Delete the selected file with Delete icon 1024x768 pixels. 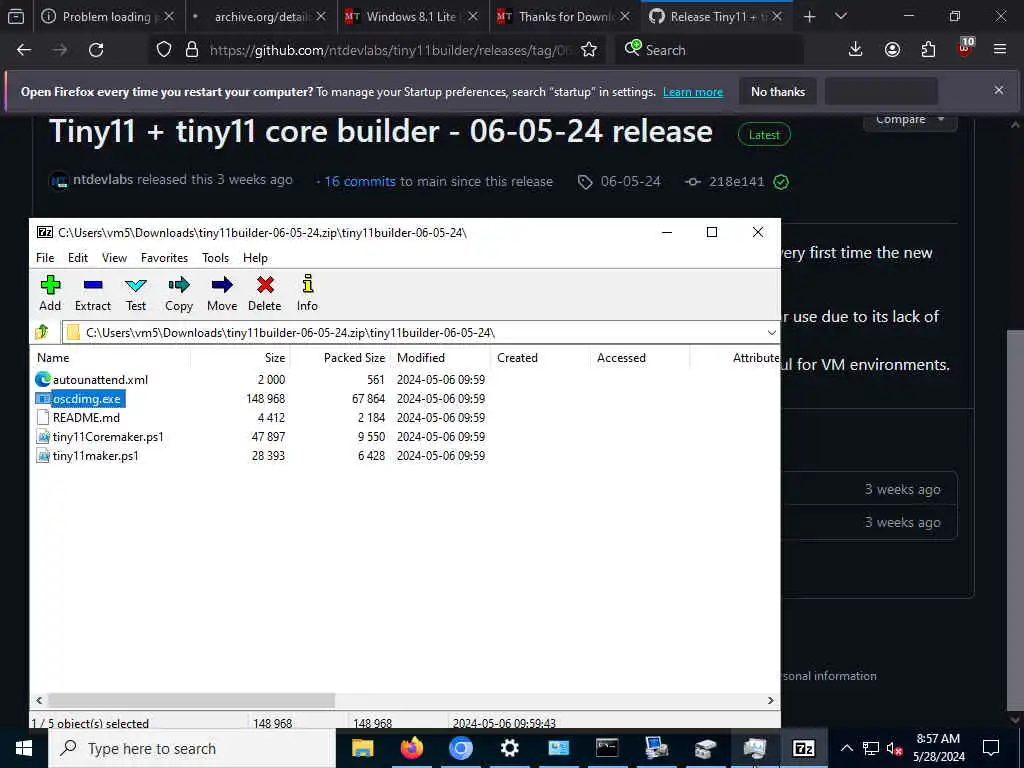tap(264, 293)
